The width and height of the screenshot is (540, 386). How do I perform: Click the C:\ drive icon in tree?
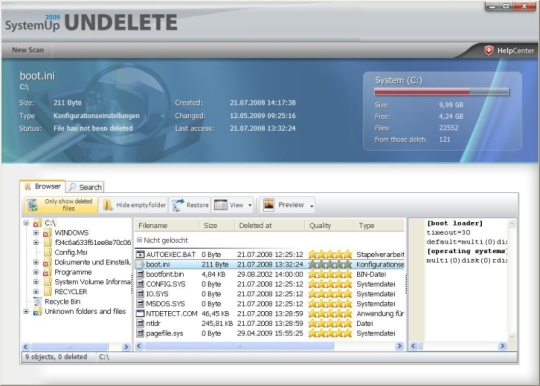37,223
